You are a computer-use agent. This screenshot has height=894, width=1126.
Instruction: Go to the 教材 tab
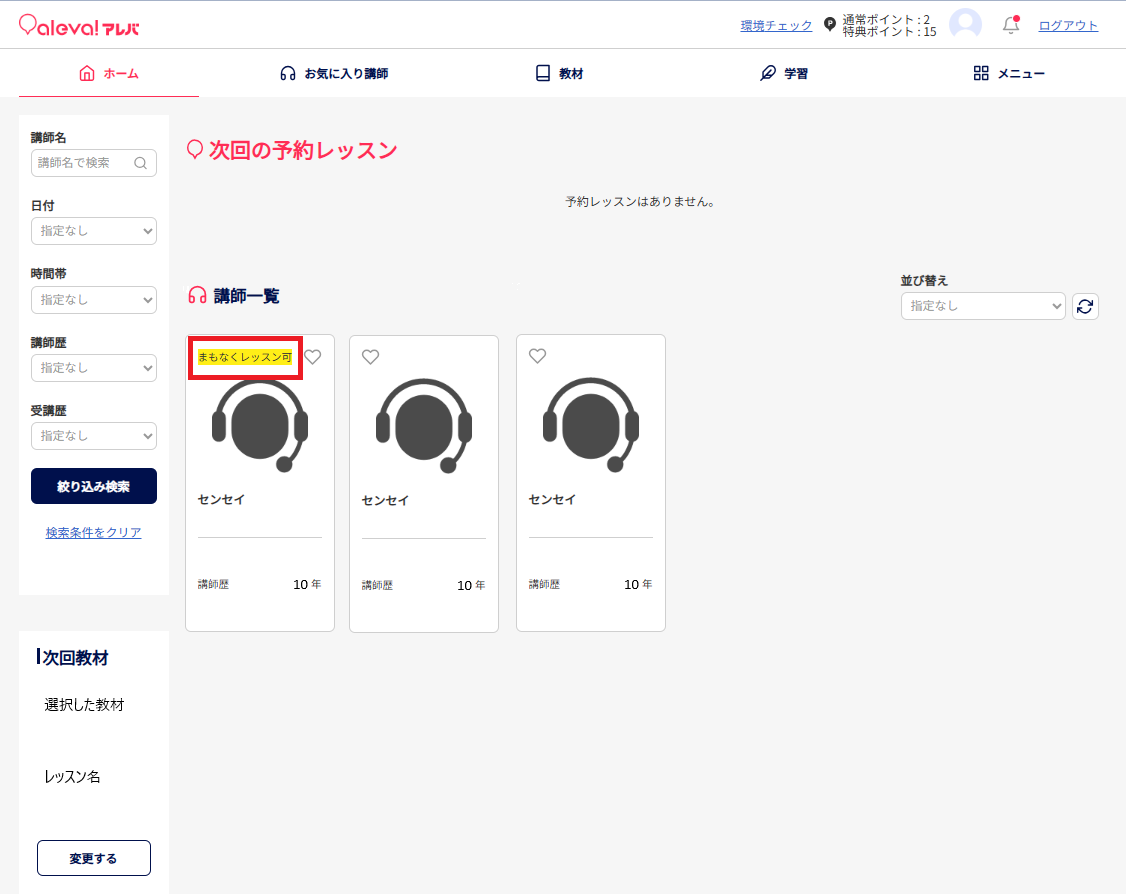point(559,73)
